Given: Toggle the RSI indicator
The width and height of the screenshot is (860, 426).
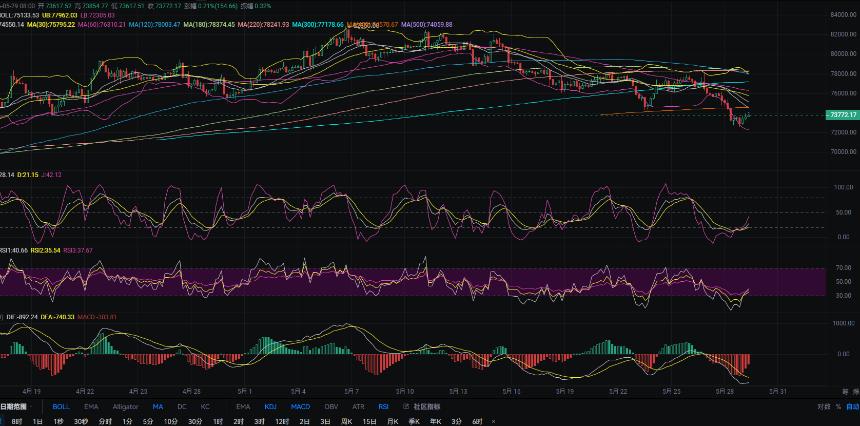Looking at the screenshot, I should [x=383, y=407].
